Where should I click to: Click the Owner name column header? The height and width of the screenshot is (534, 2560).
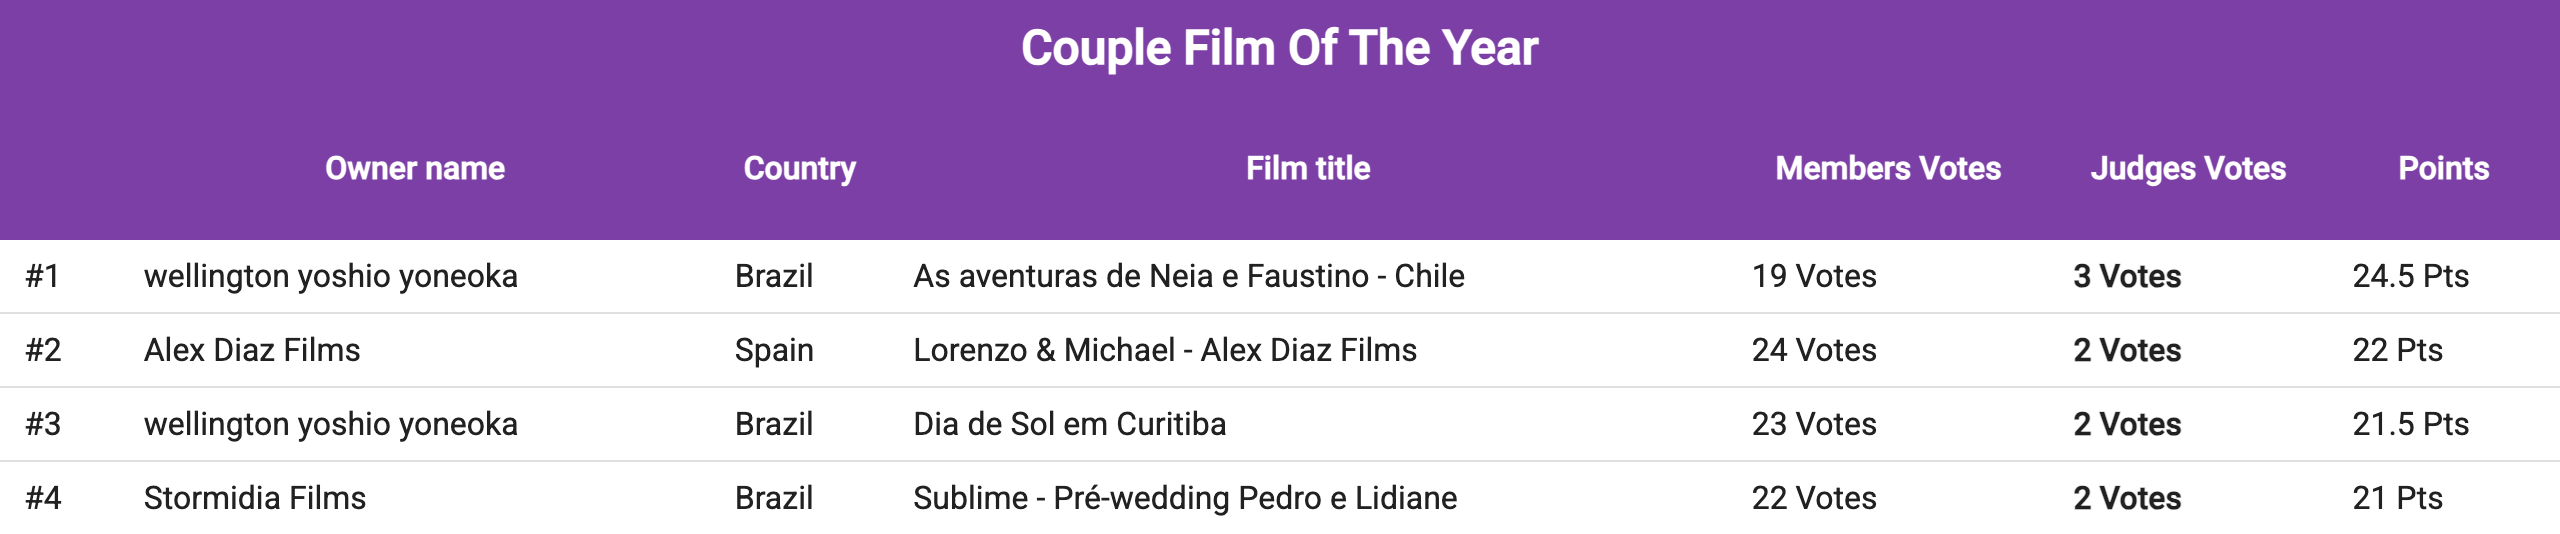click(415, 168)
